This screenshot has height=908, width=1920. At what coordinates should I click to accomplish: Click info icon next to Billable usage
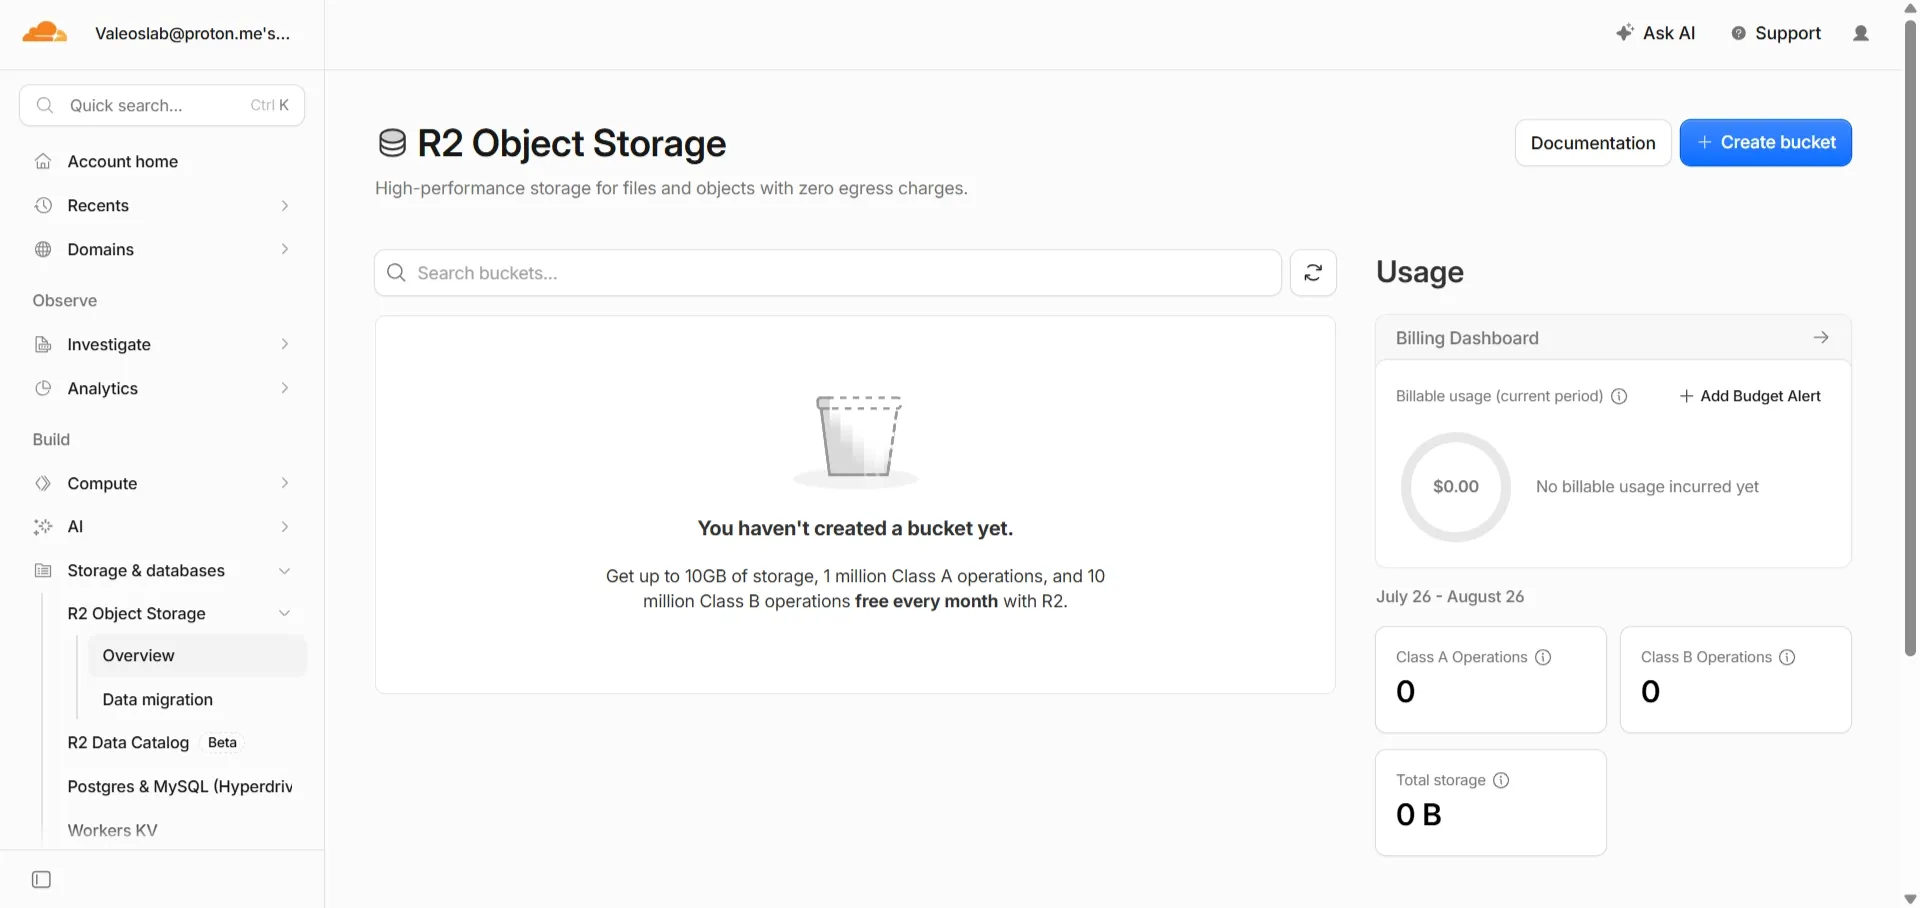click(1619, 396)
